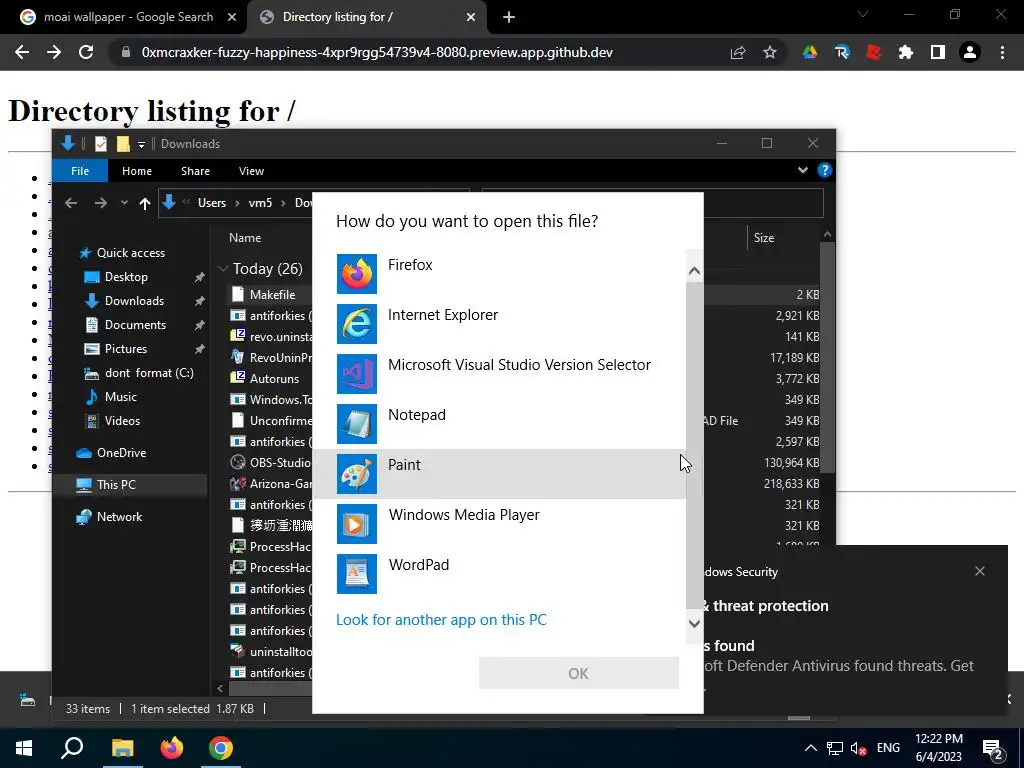Open Firefox from the taskbar
Screen dimensions: 1024x768
pos(172,748)
